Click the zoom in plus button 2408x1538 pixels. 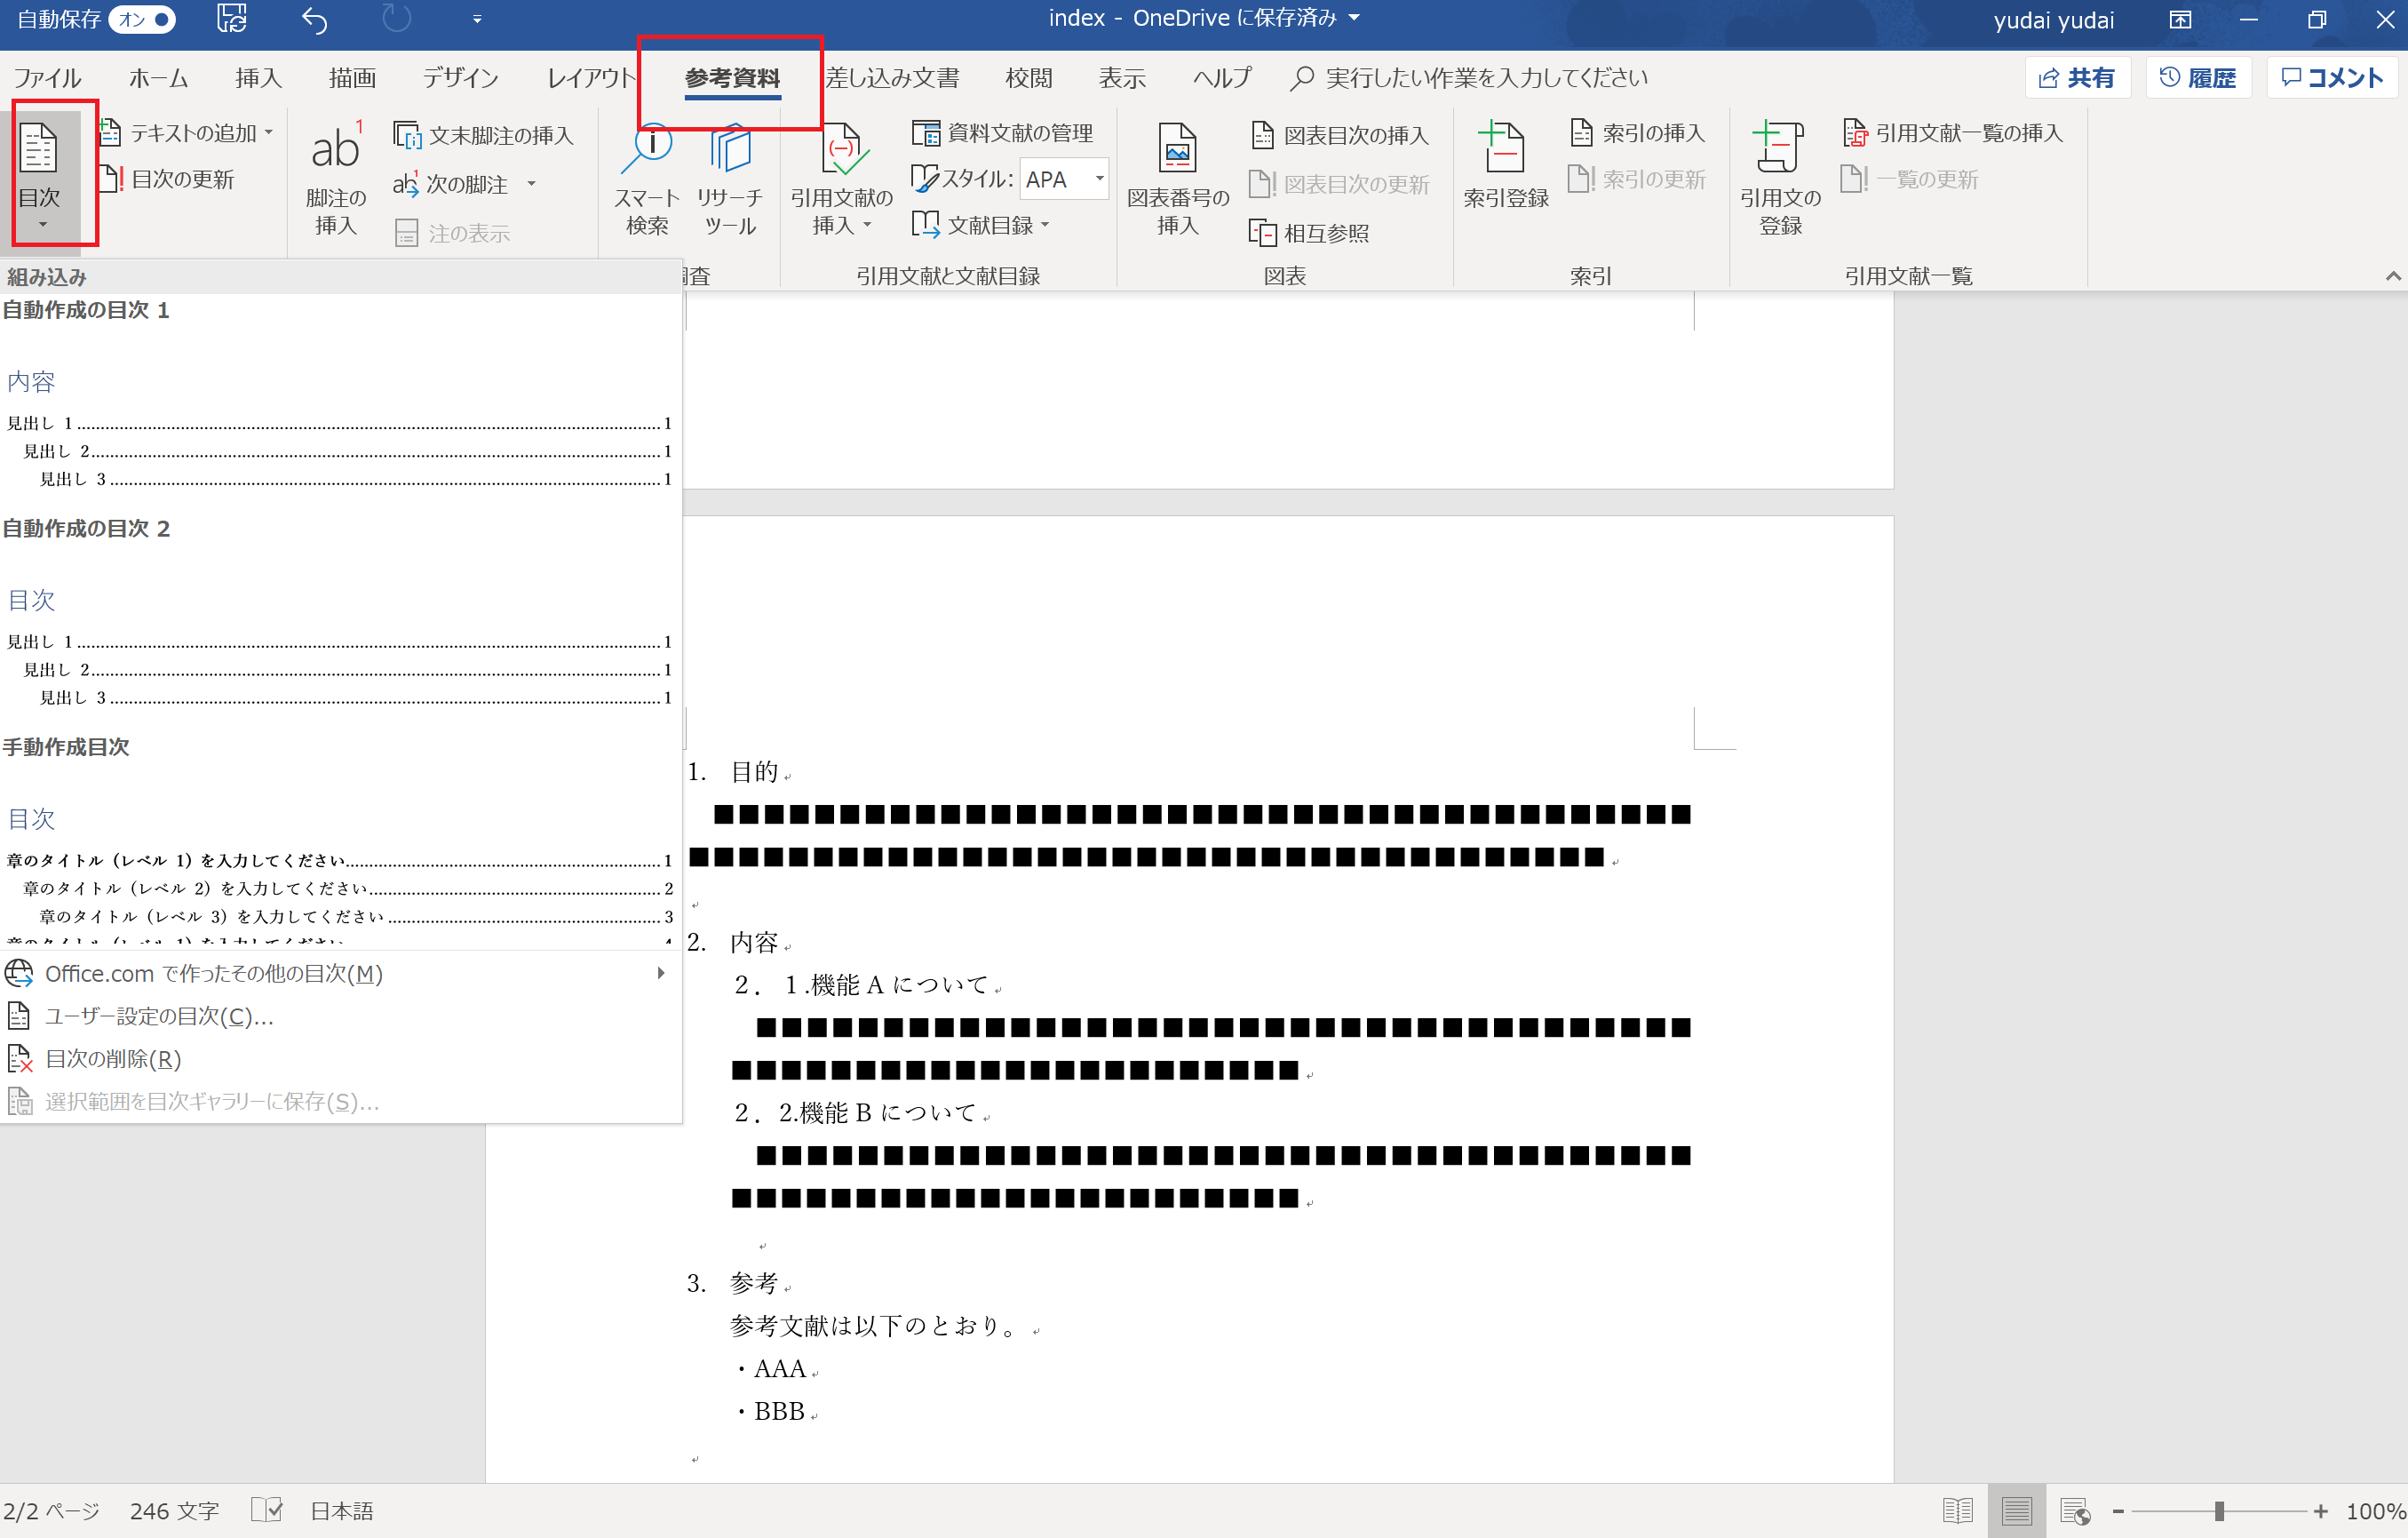2320,1511
